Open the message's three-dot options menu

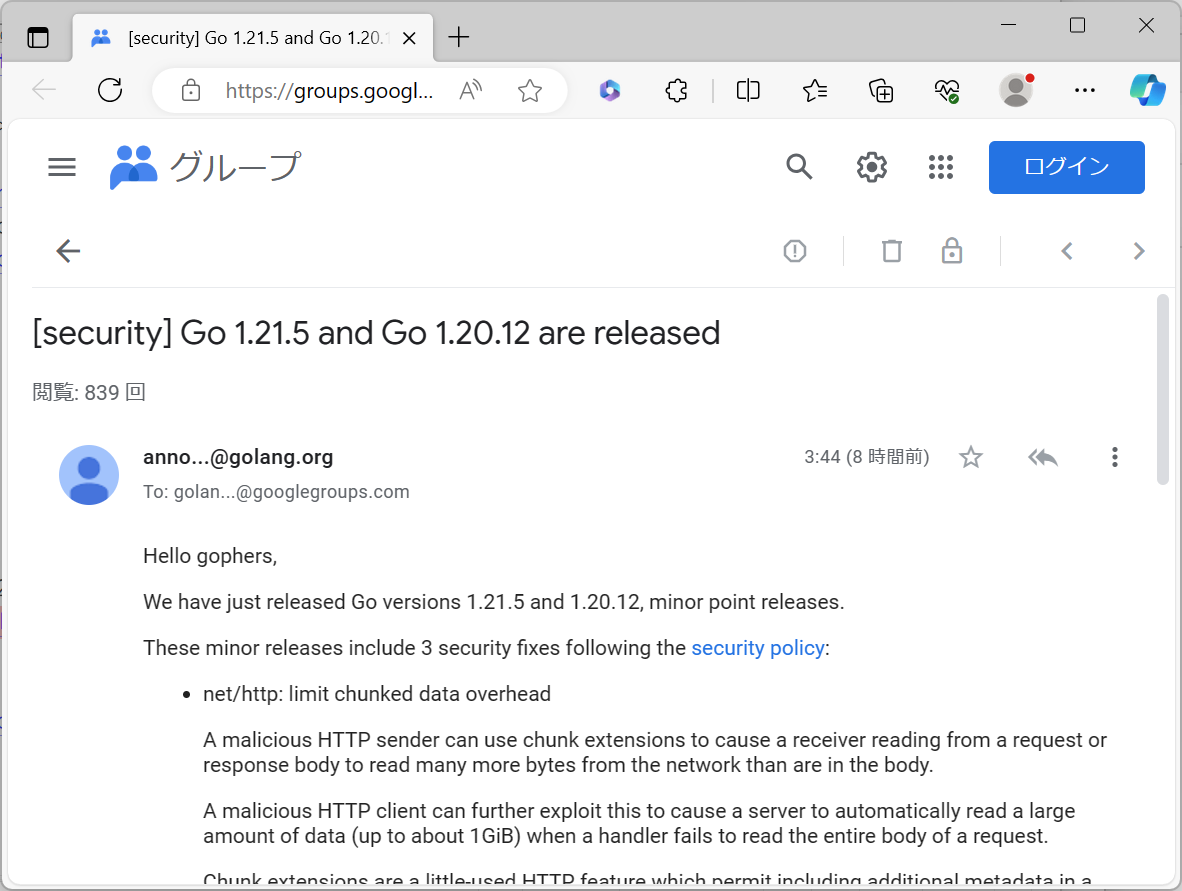[x=1114, y=457]
